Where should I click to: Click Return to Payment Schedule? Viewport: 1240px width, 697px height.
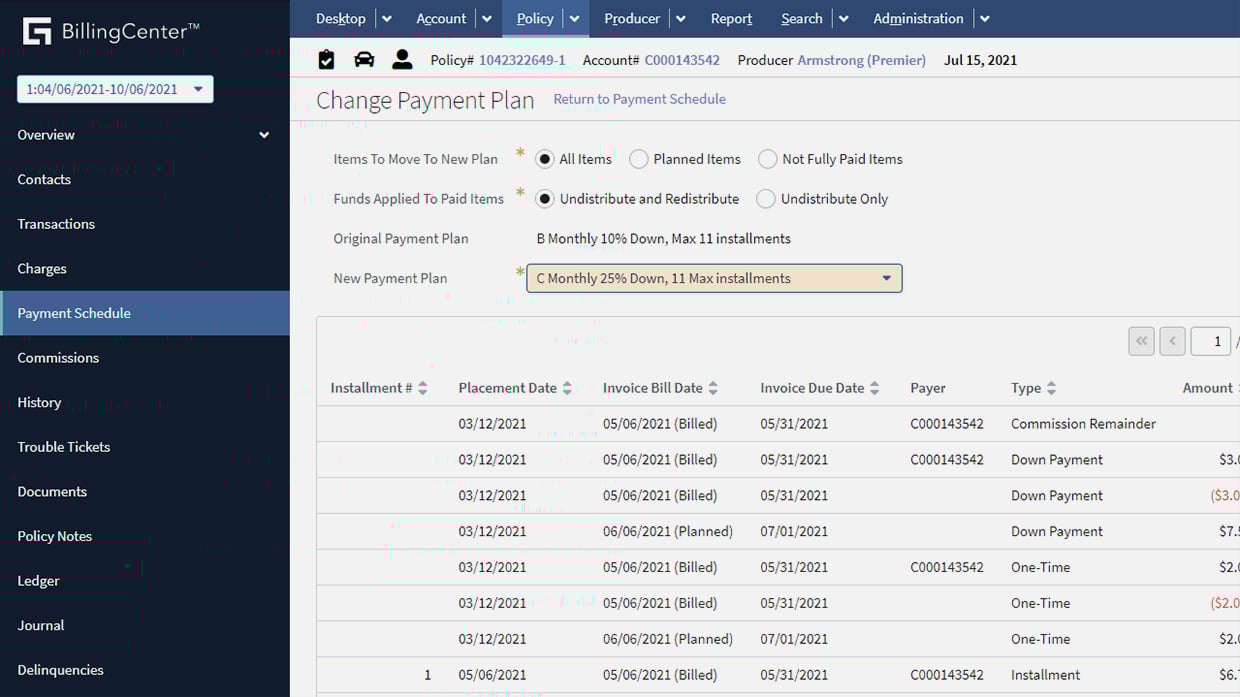(639, 99)
